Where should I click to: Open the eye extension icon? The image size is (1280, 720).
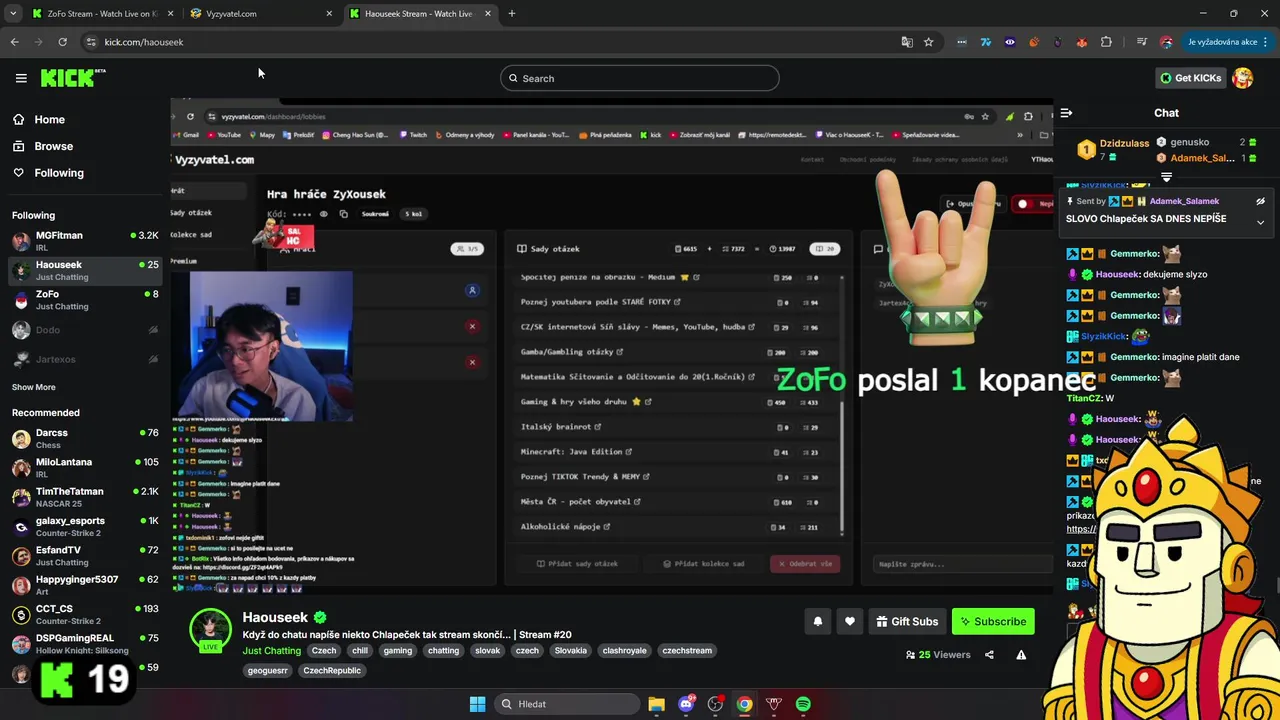coord(1009,42)
